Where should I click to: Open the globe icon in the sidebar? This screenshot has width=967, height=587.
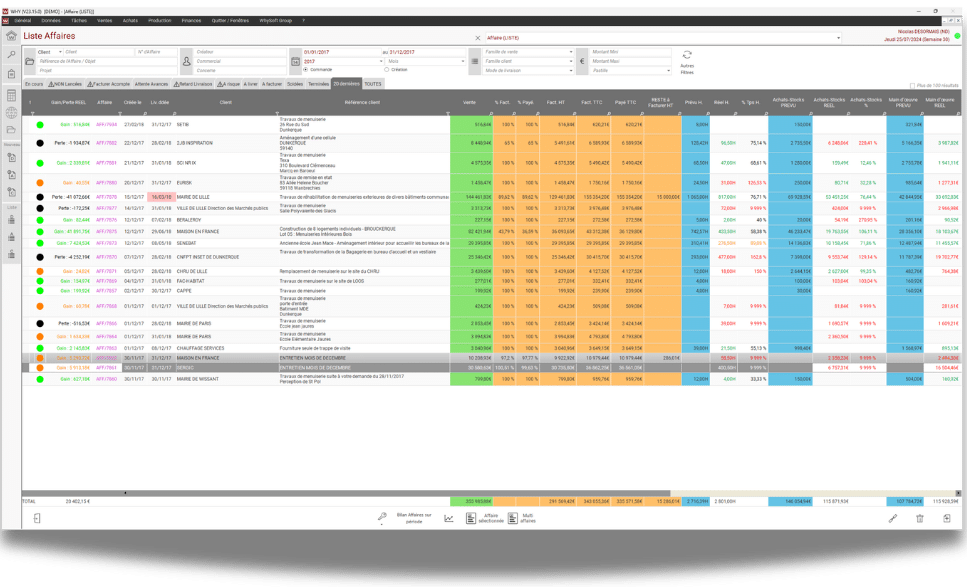pos(11,113)
